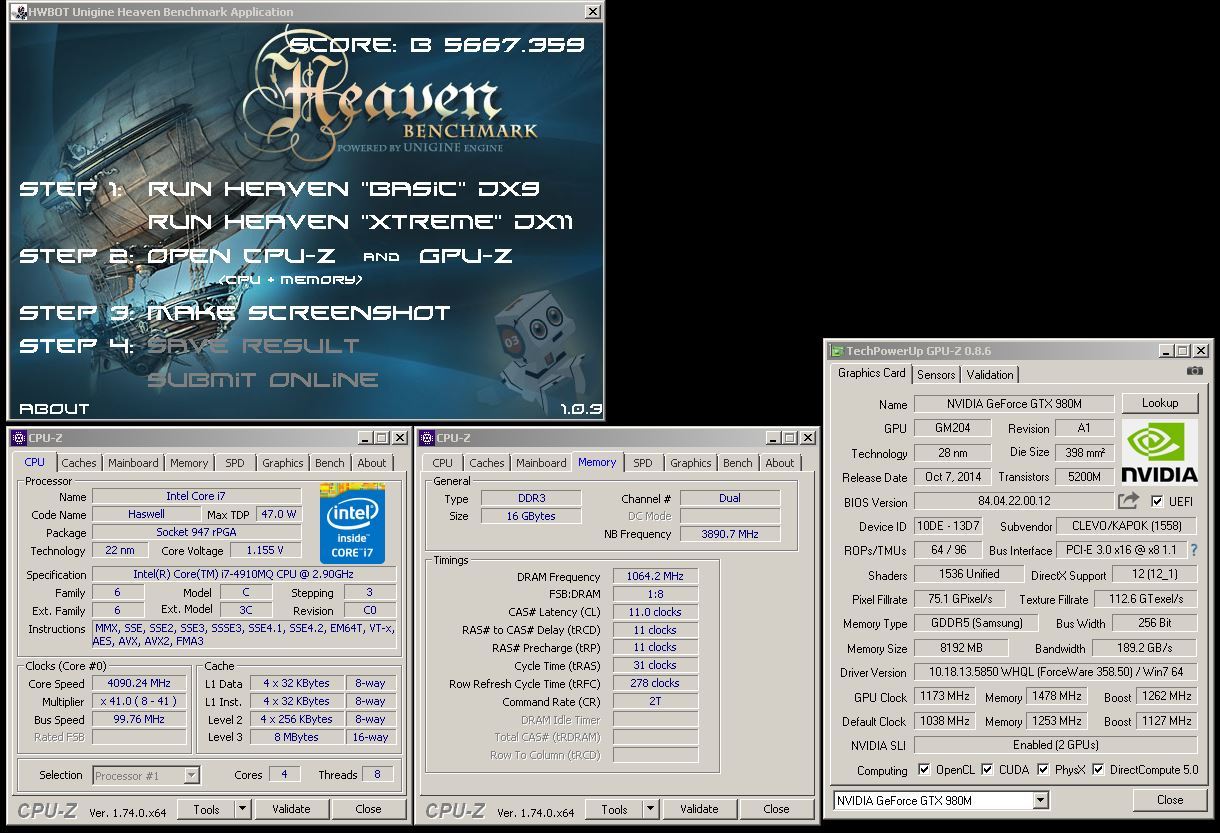Click the Bus Interface question mark icon

point(1193,550)
